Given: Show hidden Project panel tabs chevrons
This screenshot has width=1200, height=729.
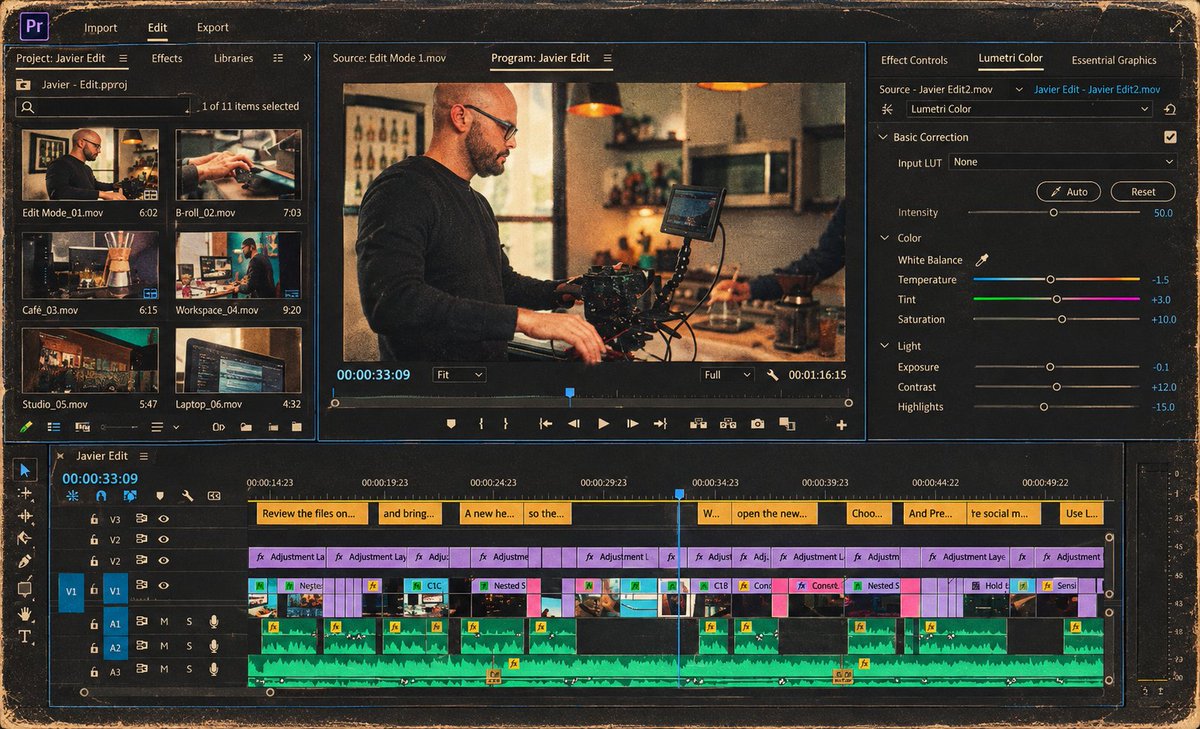Looking at the screenshot, I should 307,58.
